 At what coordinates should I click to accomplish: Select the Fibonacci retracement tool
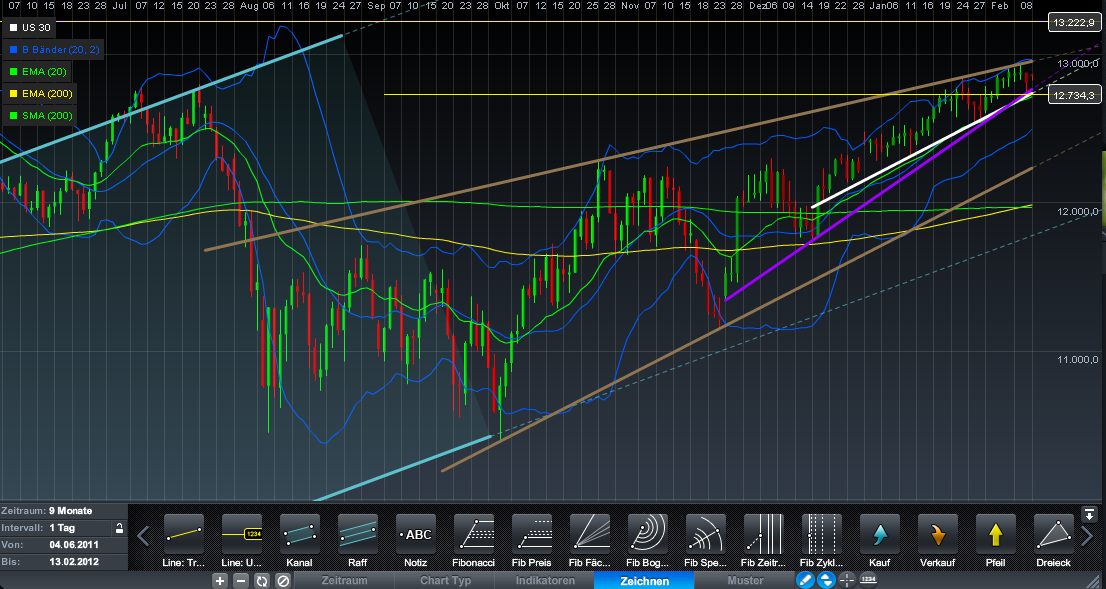pos(474,534)
